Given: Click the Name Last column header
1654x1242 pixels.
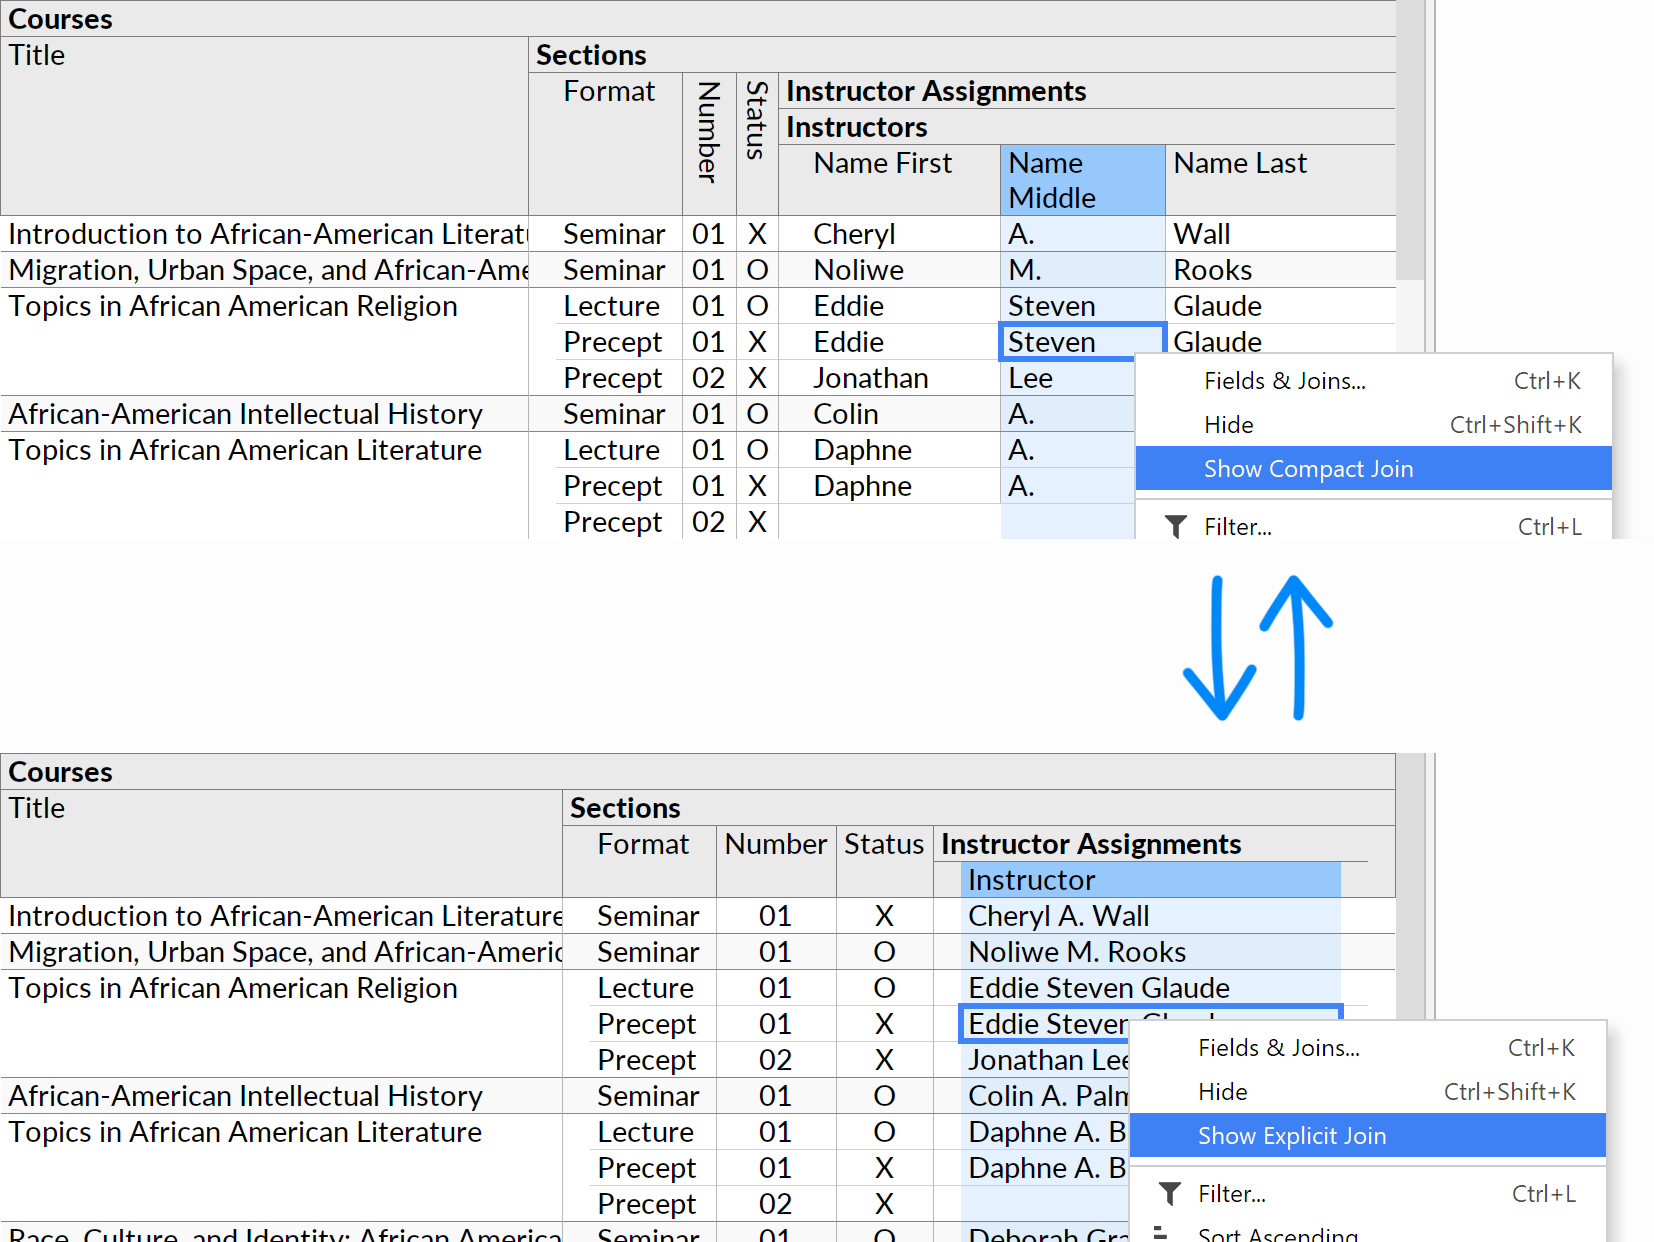Looking at the screenshot, I should [1240, 163].
